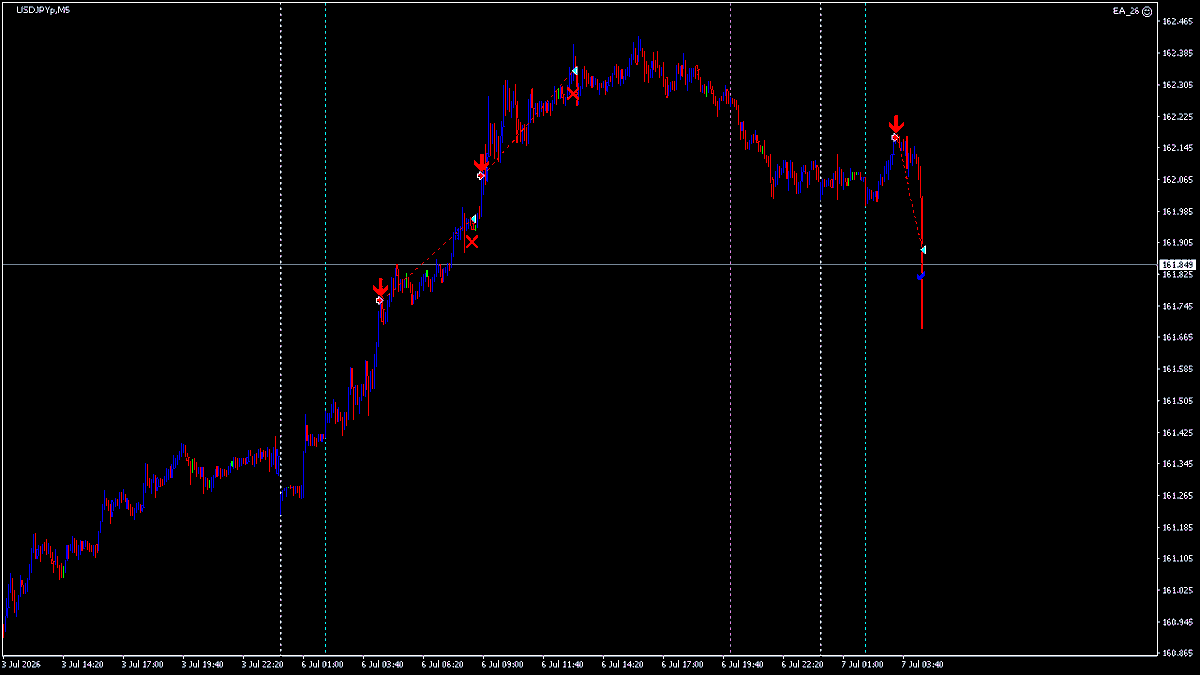
Task: Click the 162.065 price axis label
Action: click(x=1176, y=180)
